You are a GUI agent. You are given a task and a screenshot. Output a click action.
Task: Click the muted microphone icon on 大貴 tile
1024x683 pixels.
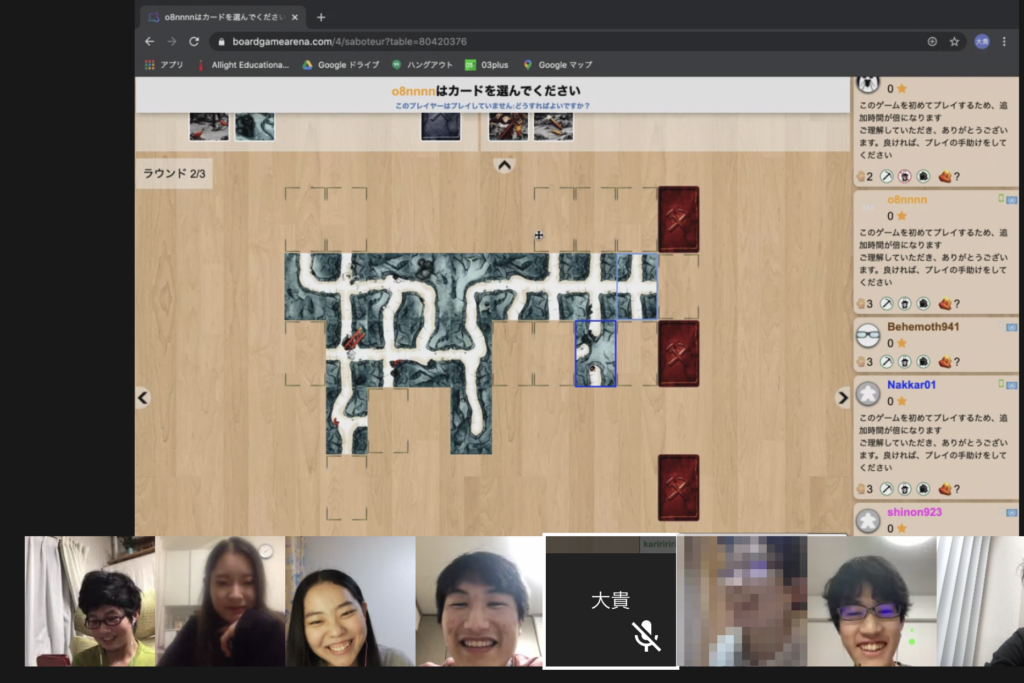(646, 636)
